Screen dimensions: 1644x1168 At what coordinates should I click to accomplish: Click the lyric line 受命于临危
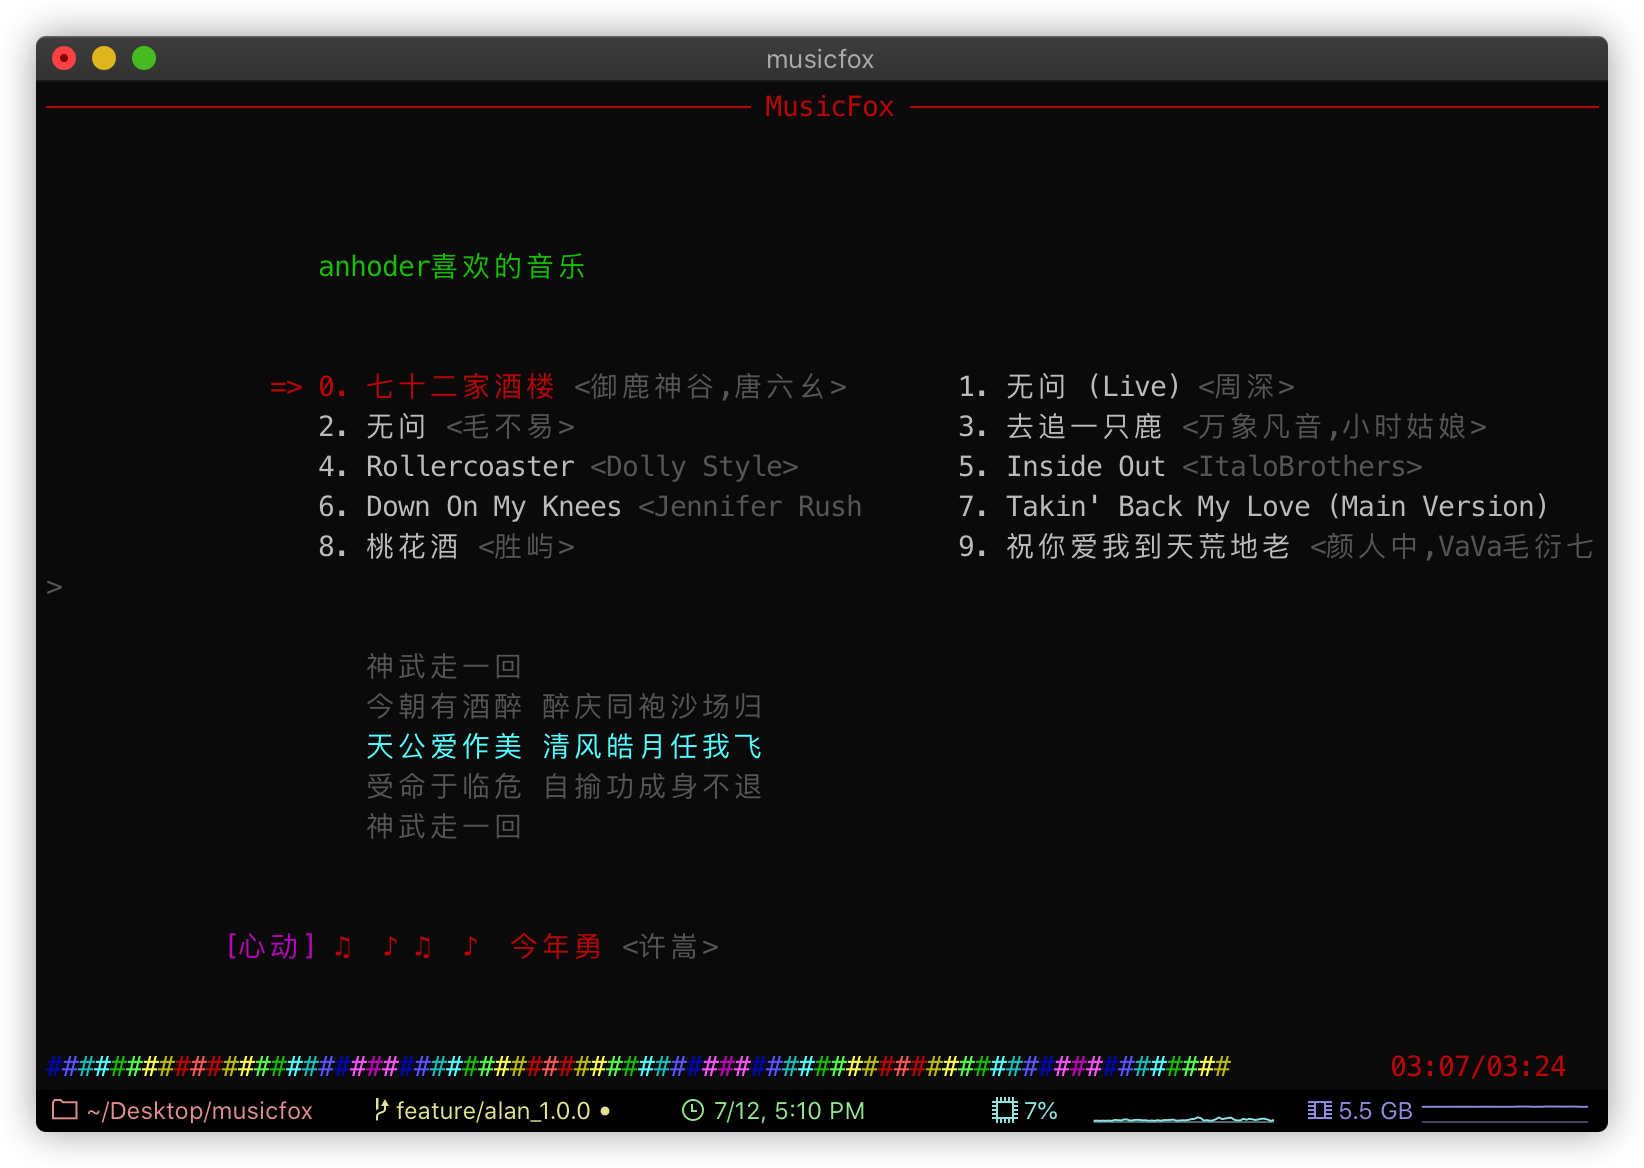pos(444,787)
